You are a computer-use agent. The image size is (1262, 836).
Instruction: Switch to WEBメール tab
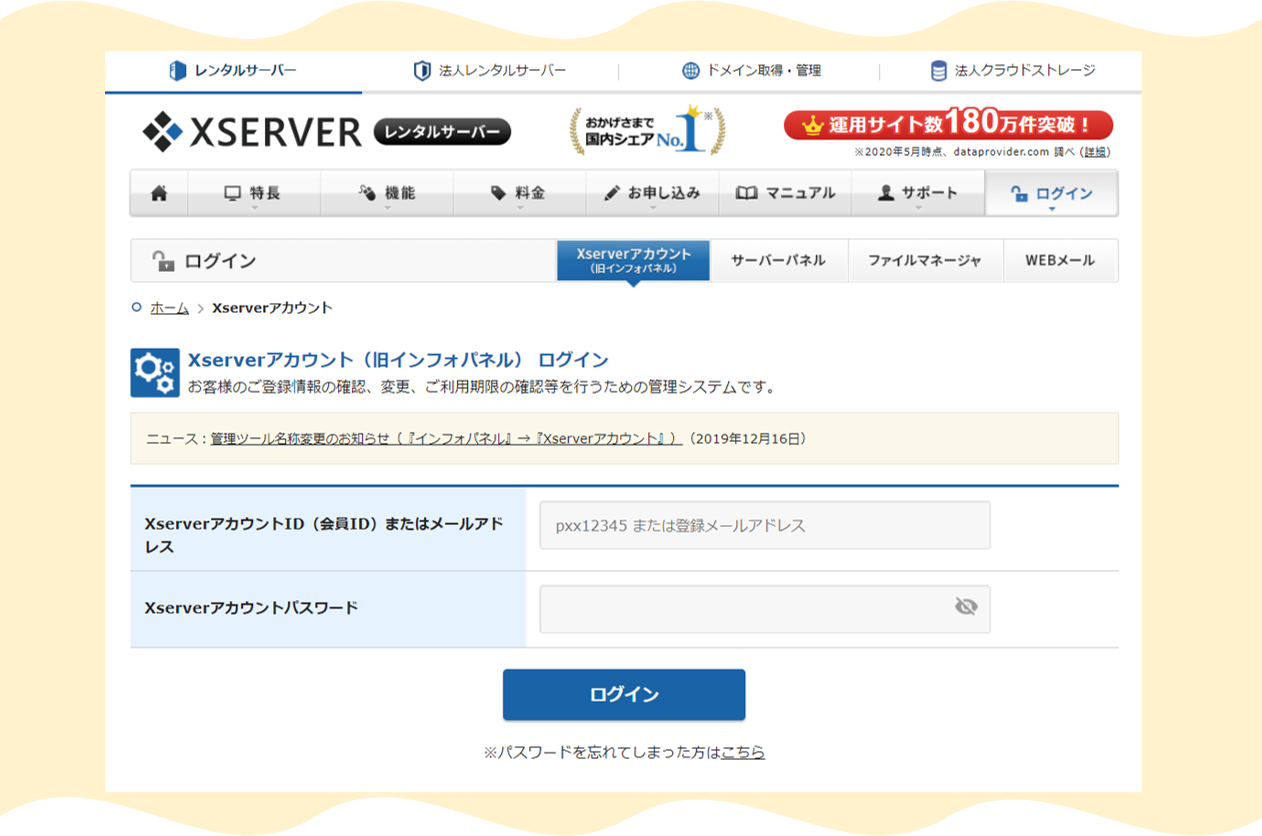click(x=1060, y=260)
